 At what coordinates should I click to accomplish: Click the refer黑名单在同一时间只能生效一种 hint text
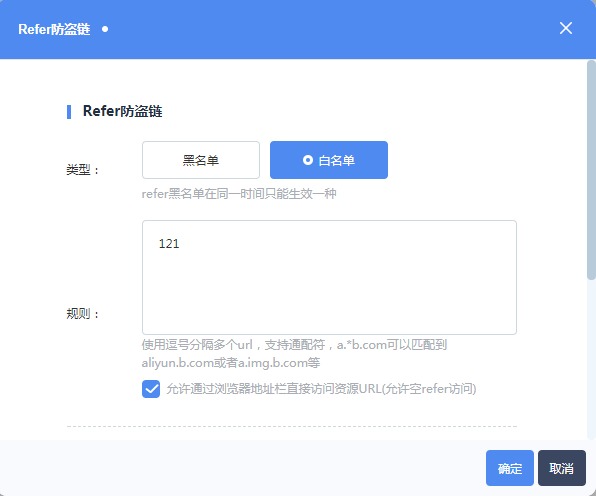click(239, 194)
